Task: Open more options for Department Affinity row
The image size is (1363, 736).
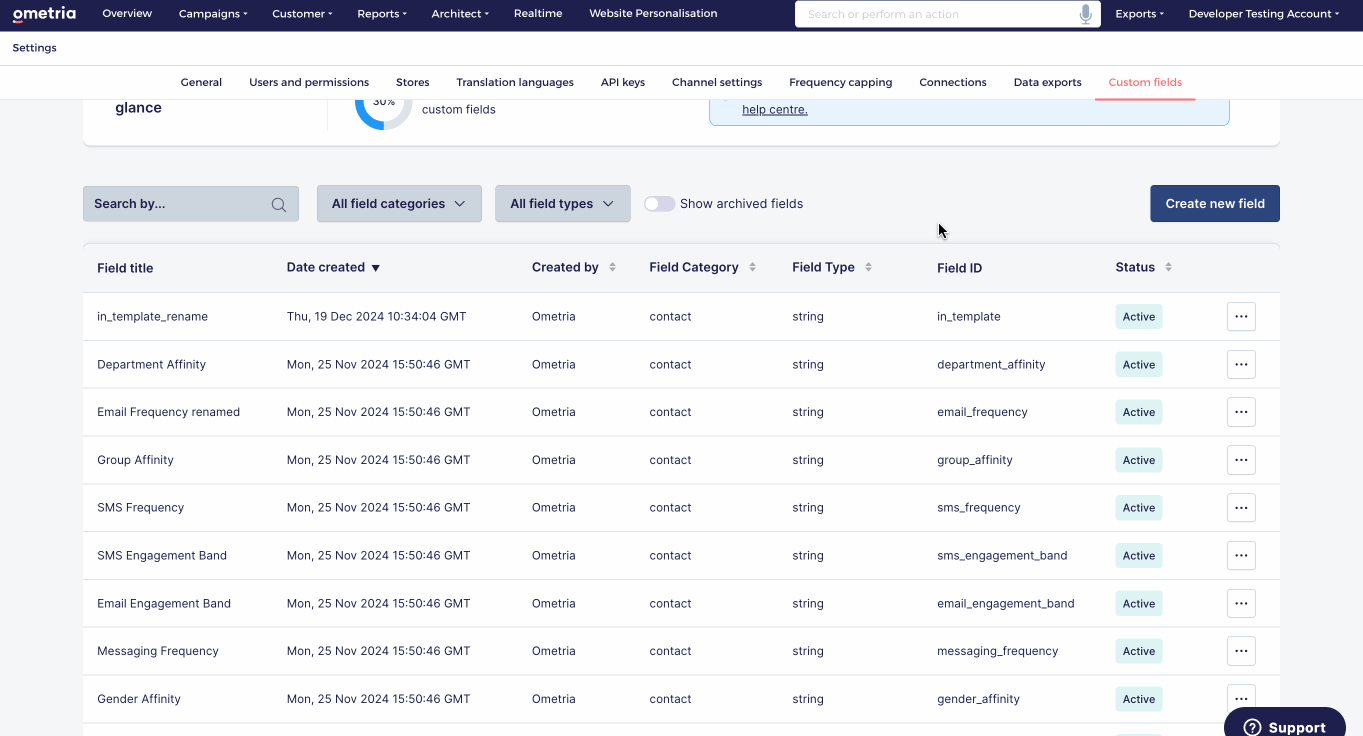Action: click(1241, 364)
